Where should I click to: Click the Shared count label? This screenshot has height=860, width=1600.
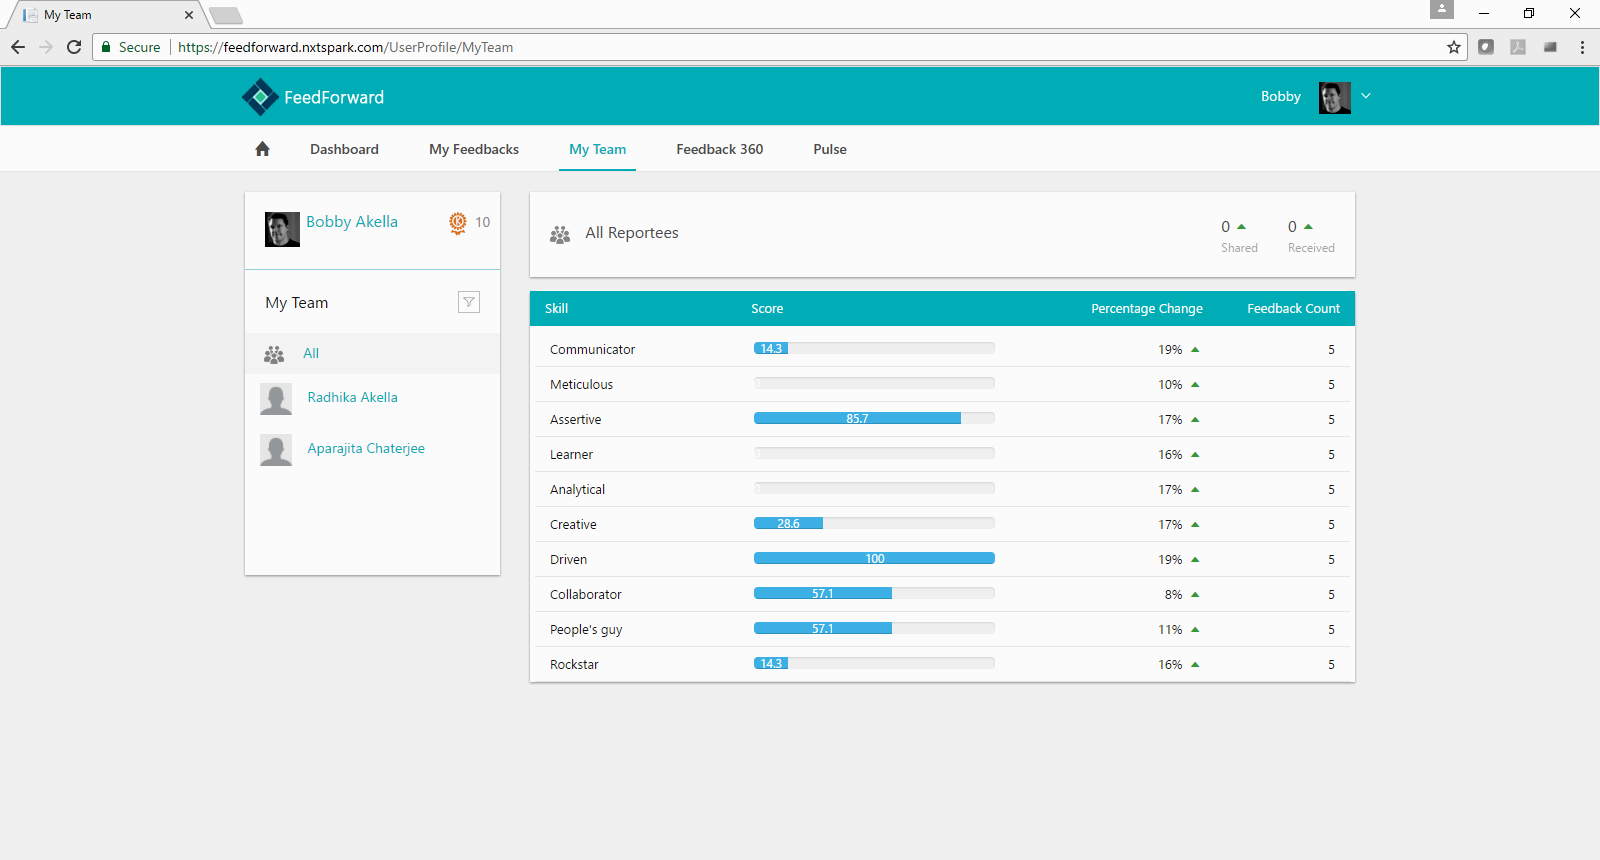1239,248
